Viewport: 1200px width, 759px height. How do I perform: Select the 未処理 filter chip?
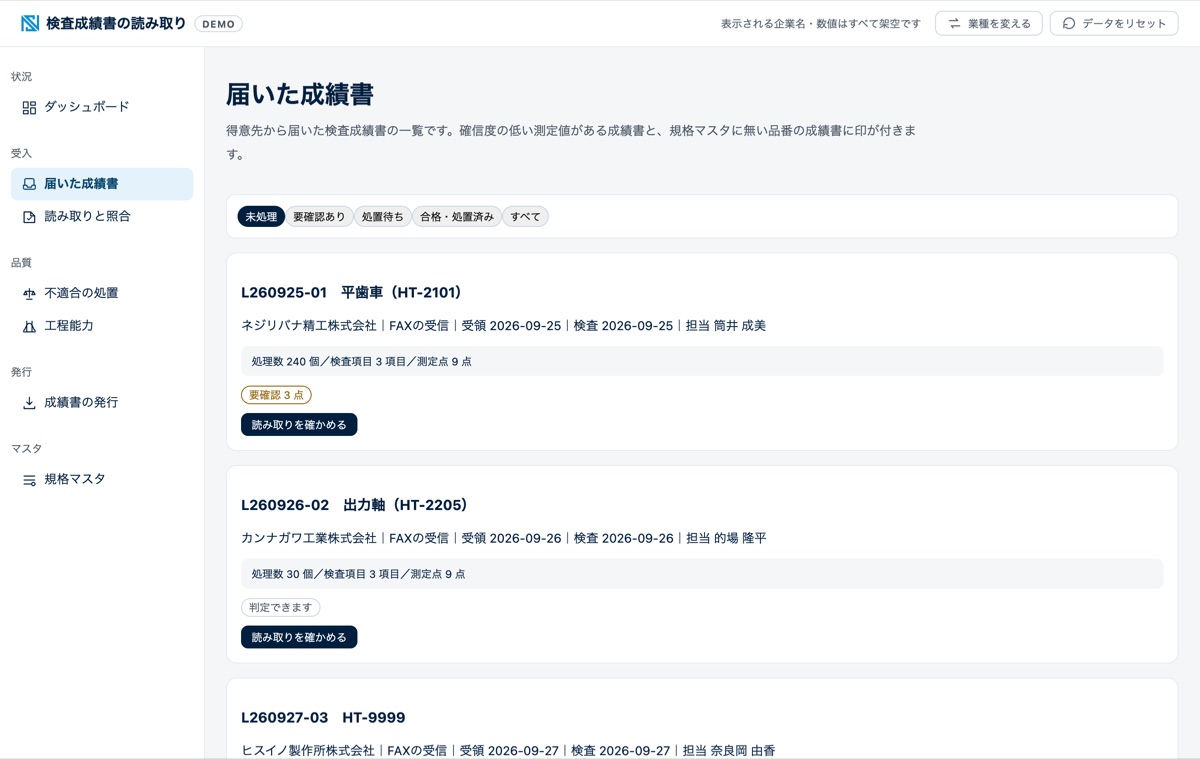click(261, 216)
